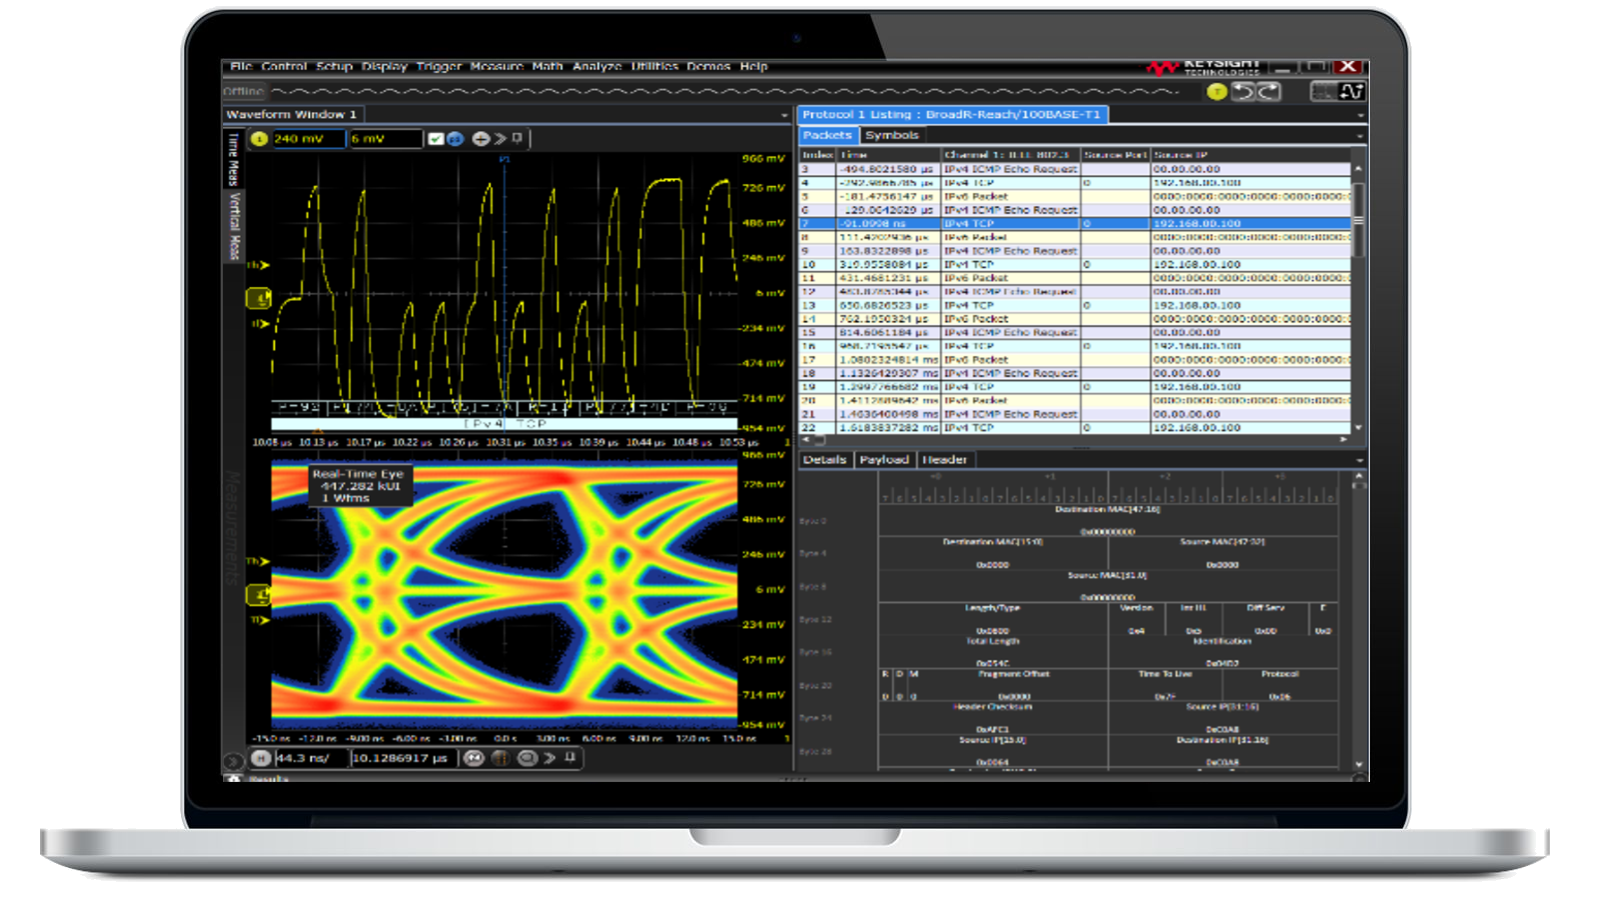This screenshot has height=900, width=1600.
Task: Click the channel 1 ground marker on eye diagram
Action: 258,595
